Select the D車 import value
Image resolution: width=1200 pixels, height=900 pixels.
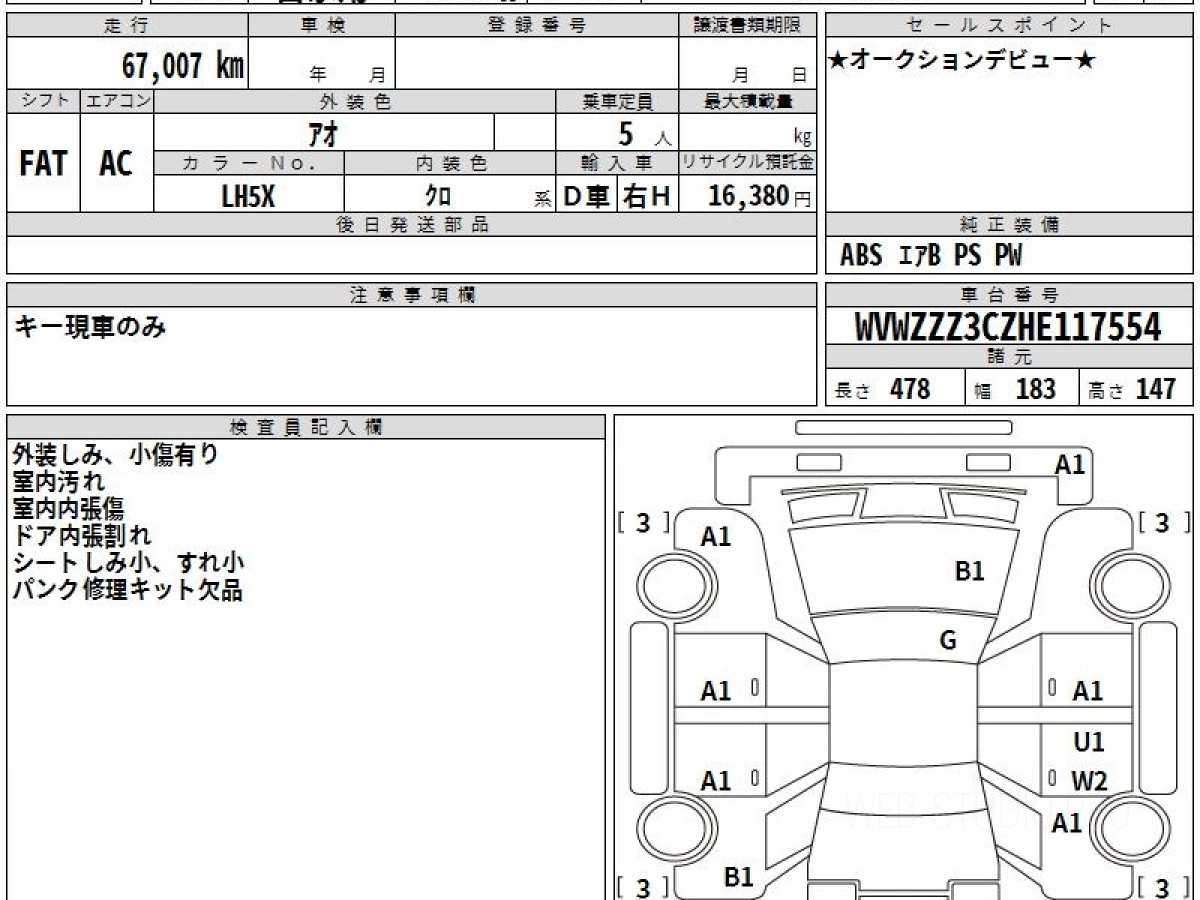point(586,197)
